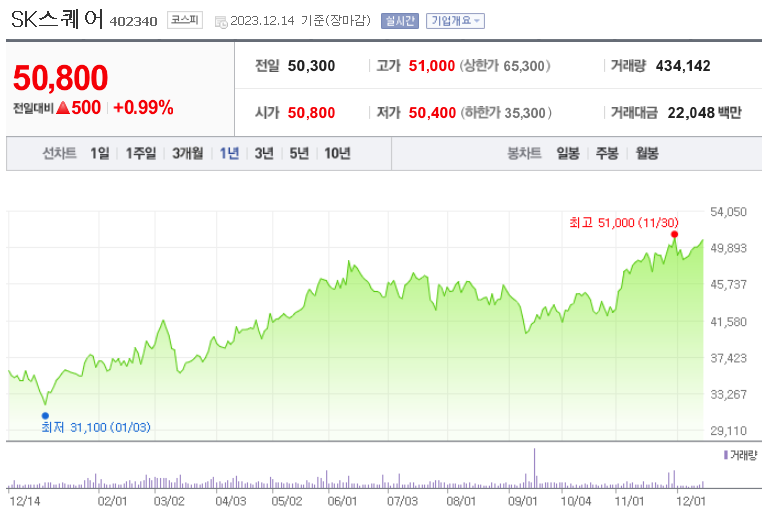This screenshot has width=762, height=516.
Task: Click the 최고 51,000 (11/30) label
Action: click(623, 223)
